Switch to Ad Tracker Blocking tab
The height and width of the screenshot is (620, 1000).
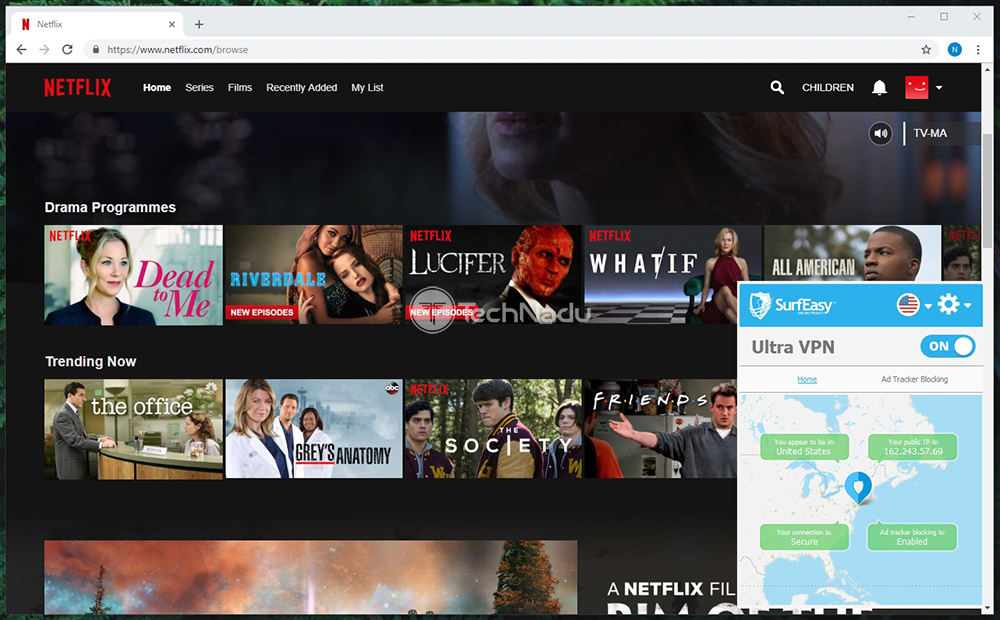pos(915,379)
